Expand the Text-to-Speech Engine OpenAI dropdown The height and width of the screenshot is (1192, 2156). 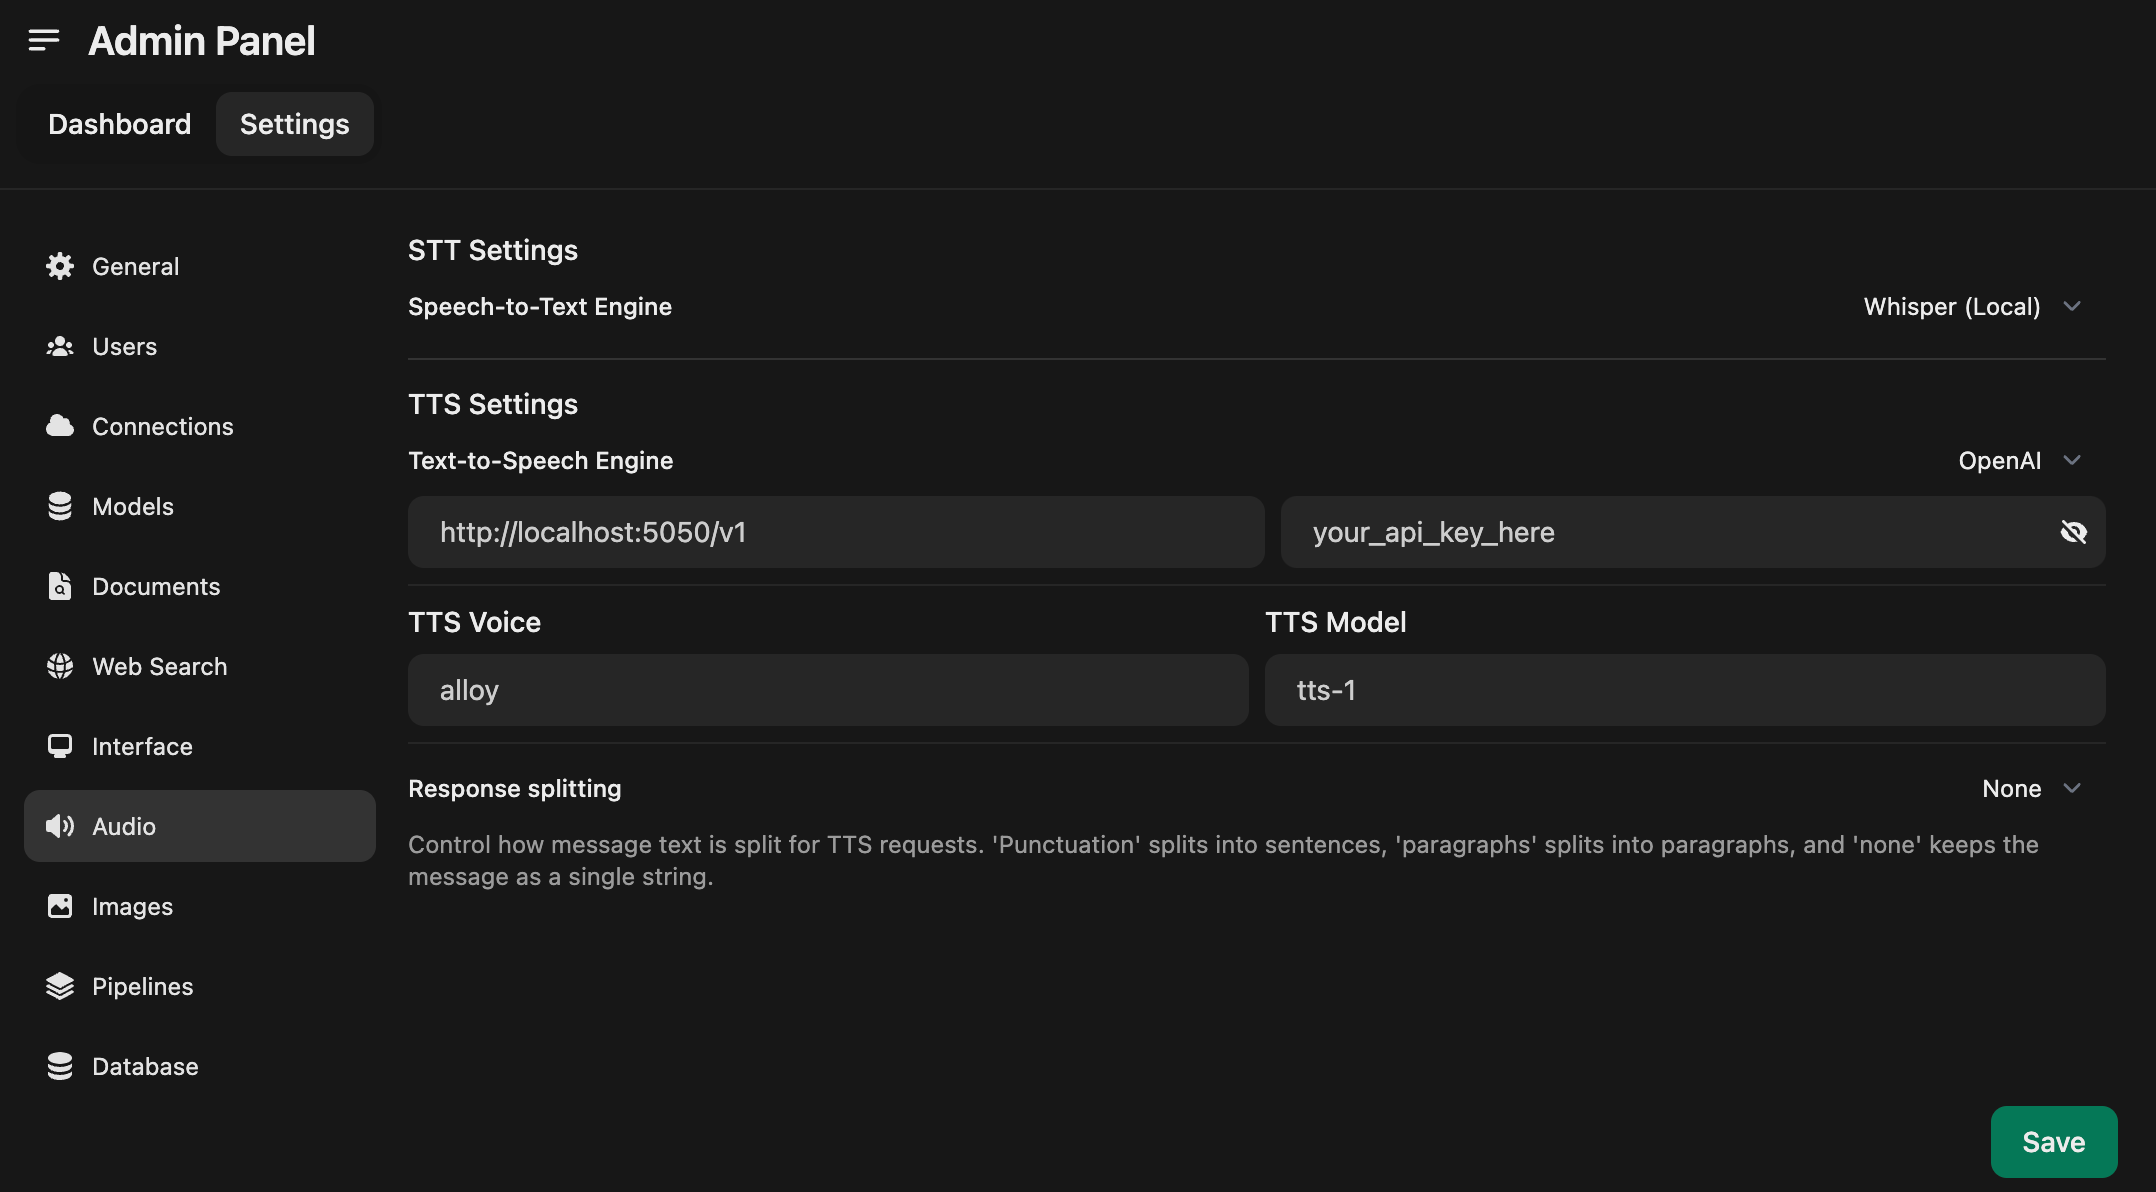point(2018,460)
